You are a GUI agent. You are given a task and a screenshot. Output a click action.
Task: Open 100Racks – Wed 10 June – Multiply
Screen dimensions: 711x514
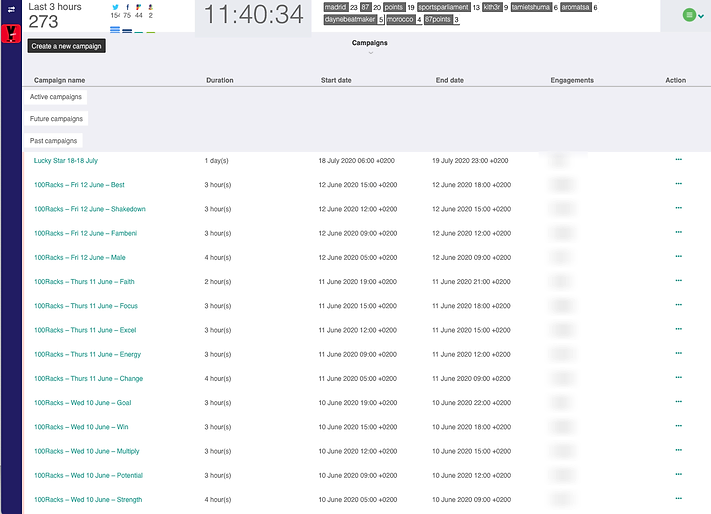pyautogui.click(x=86, y=451)
